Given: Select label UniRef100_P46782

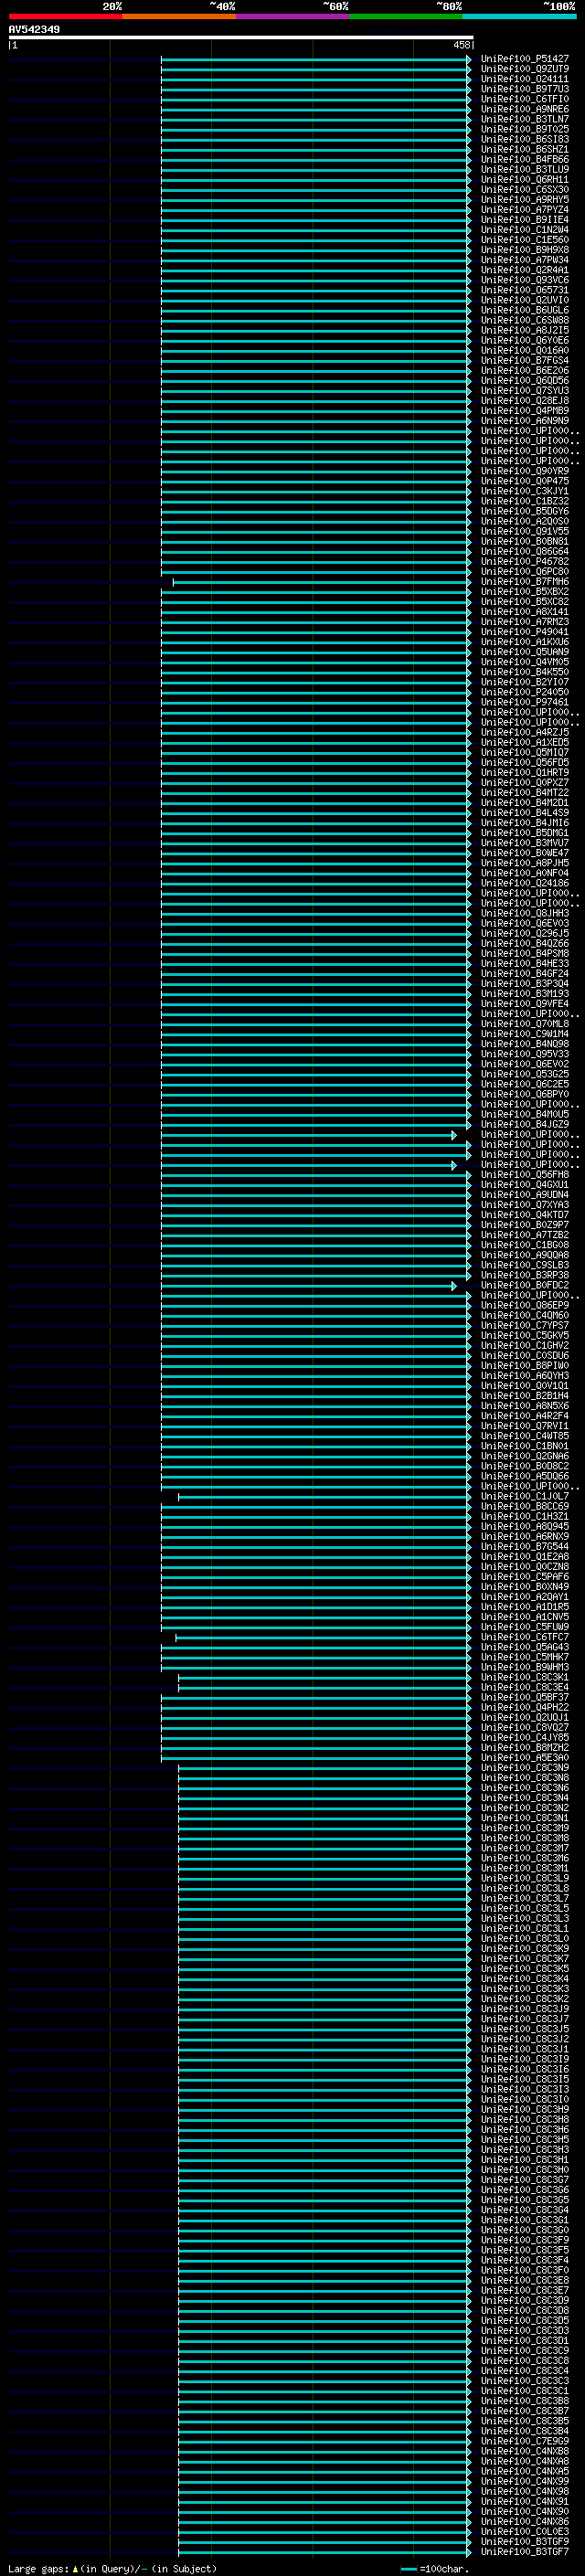Looking at the screenshot, I should (x=524, y=562).
